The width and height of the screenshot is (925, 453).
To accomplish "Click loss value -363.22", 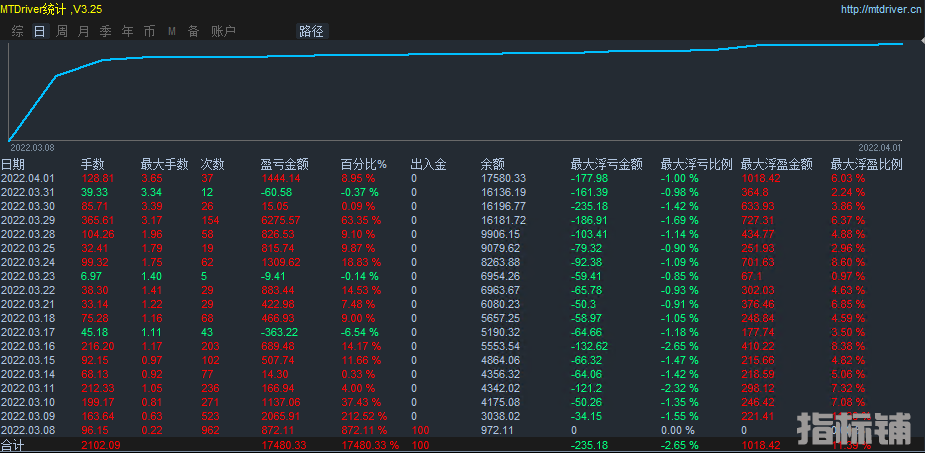I will click(281, 333).
